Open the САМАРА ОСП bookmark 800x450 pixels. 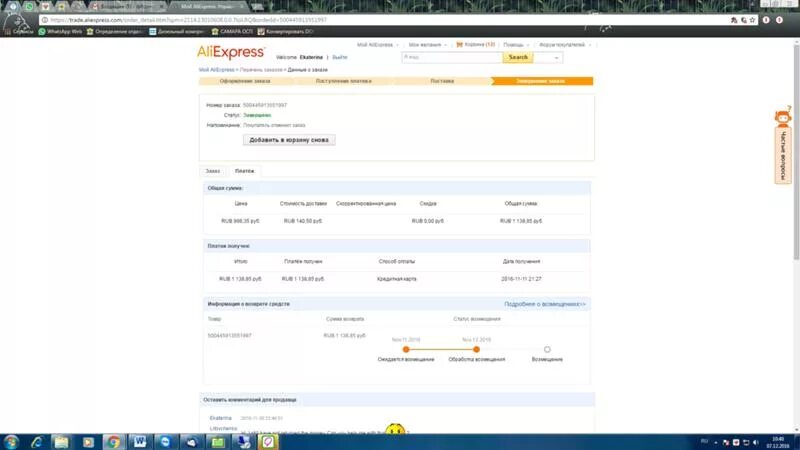pos(232,32)
